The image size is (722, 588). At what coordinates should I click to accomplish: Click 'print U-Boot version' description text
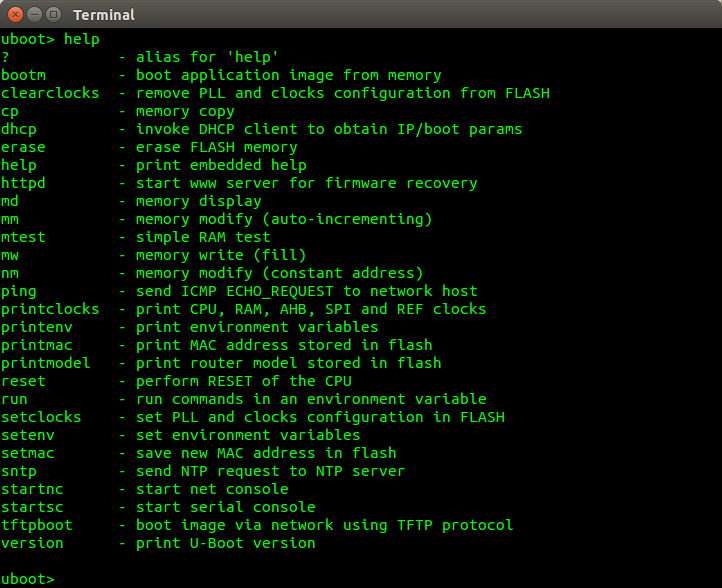[x=225, y=543]
